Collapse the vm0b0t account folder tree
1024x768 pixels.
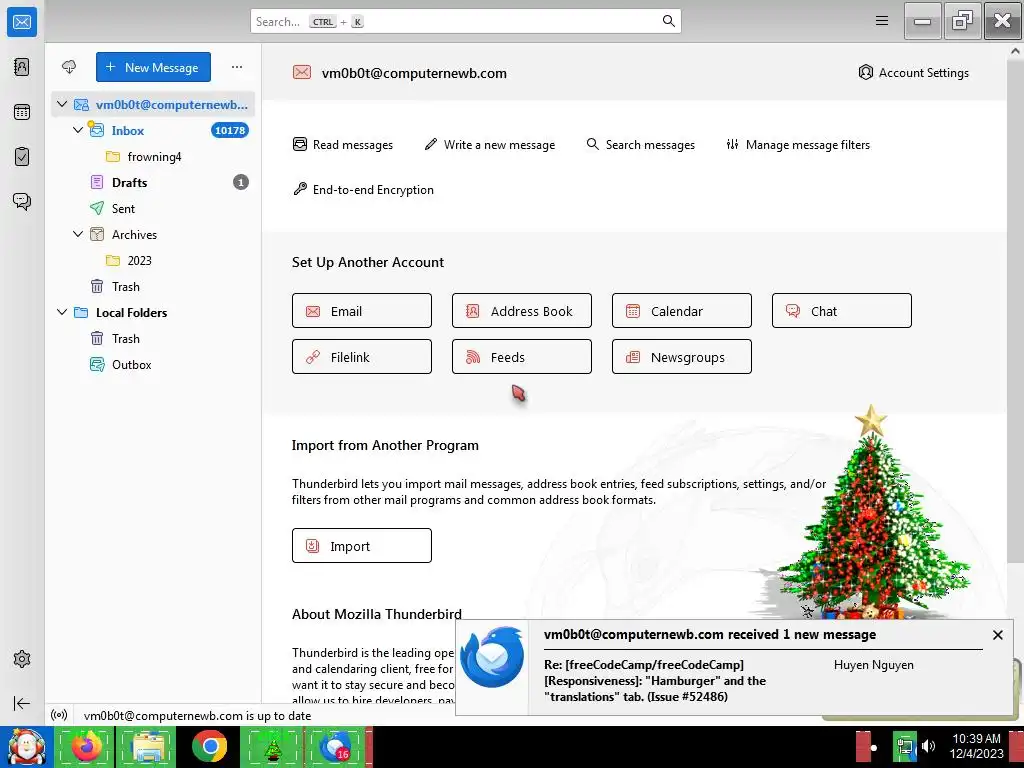[62, 104]
